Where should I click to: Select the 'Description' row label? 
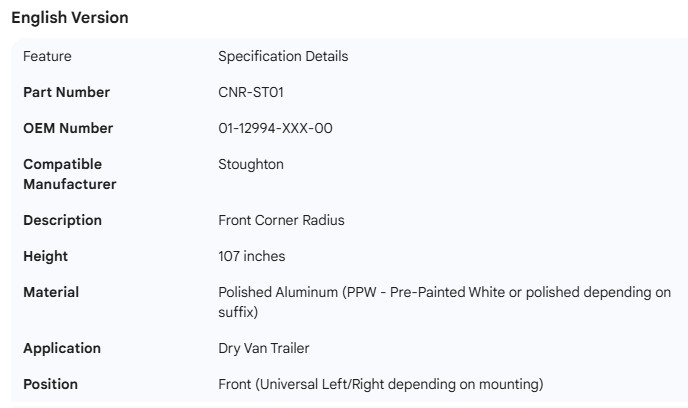coord(62,220)
